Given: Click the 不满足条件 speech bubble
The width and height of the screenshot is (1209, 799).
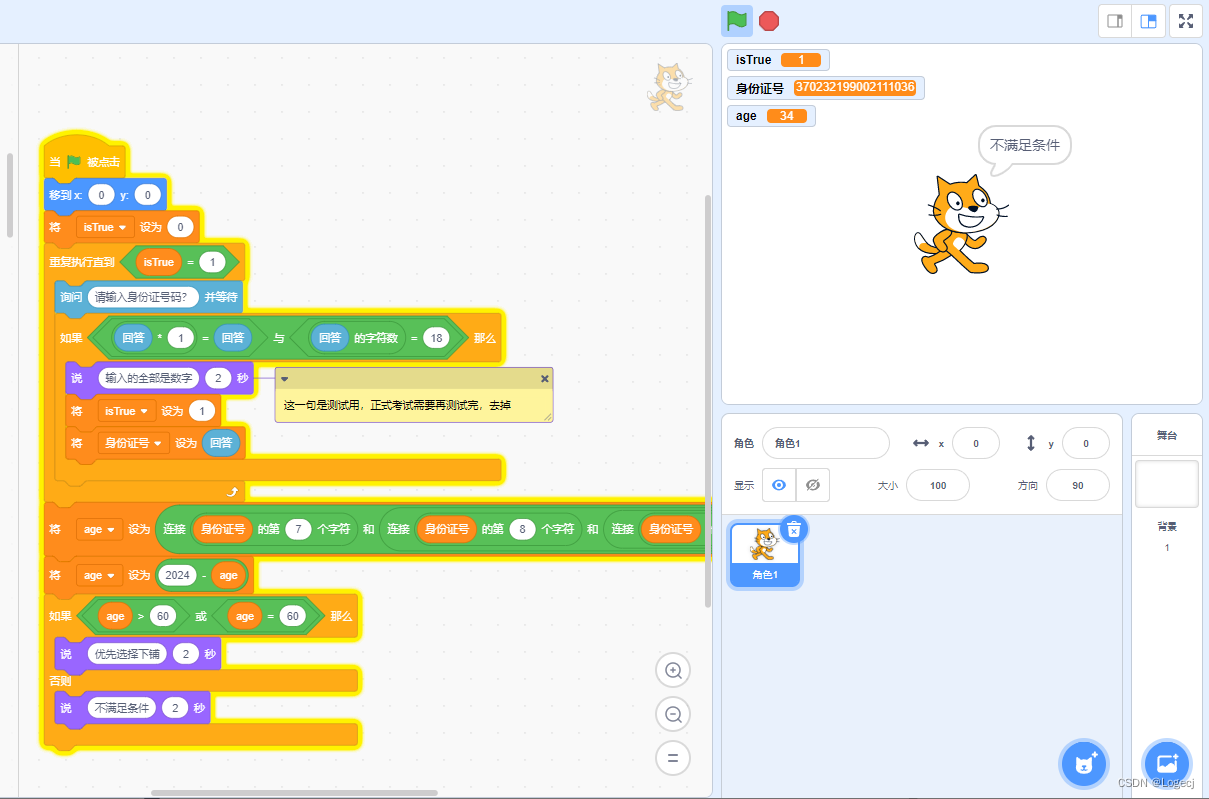Looking at the screenshot, I should tap(1025, 145).
